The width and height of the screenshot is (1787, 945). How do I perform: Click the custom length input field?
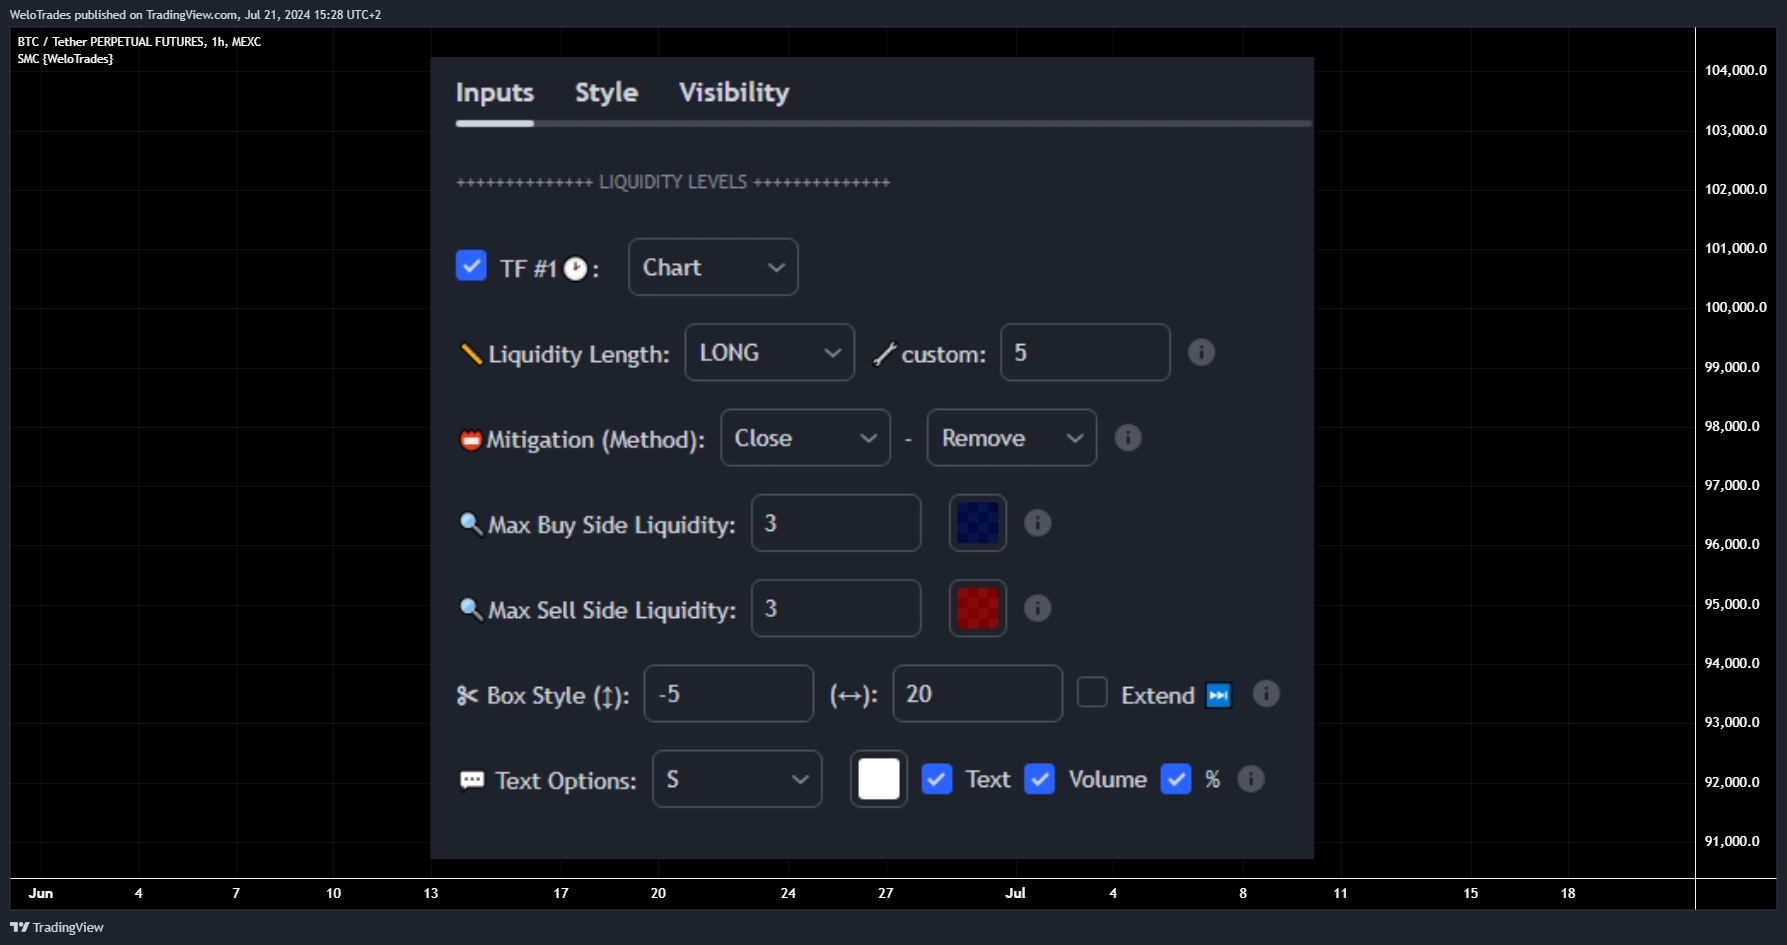coord(1085,352)
